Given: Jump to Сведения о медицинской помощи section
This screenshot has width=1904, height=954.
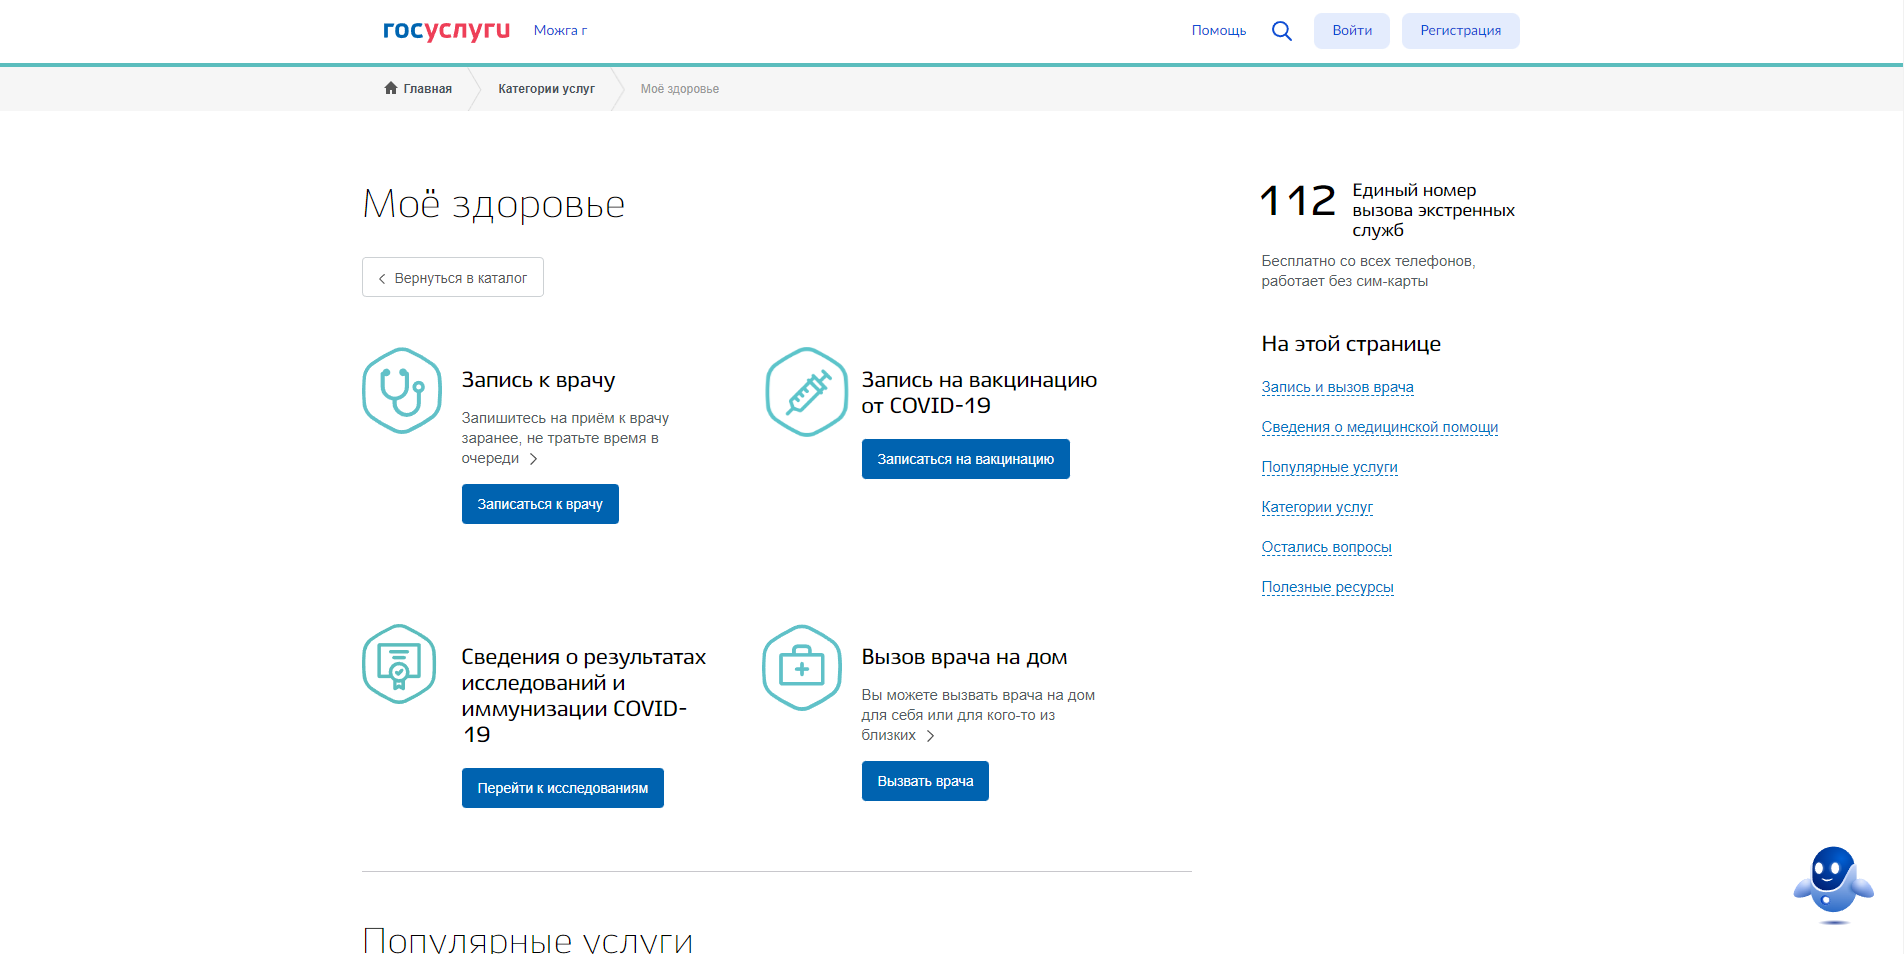Looking at the screenshot, I should coord(1379,427).
